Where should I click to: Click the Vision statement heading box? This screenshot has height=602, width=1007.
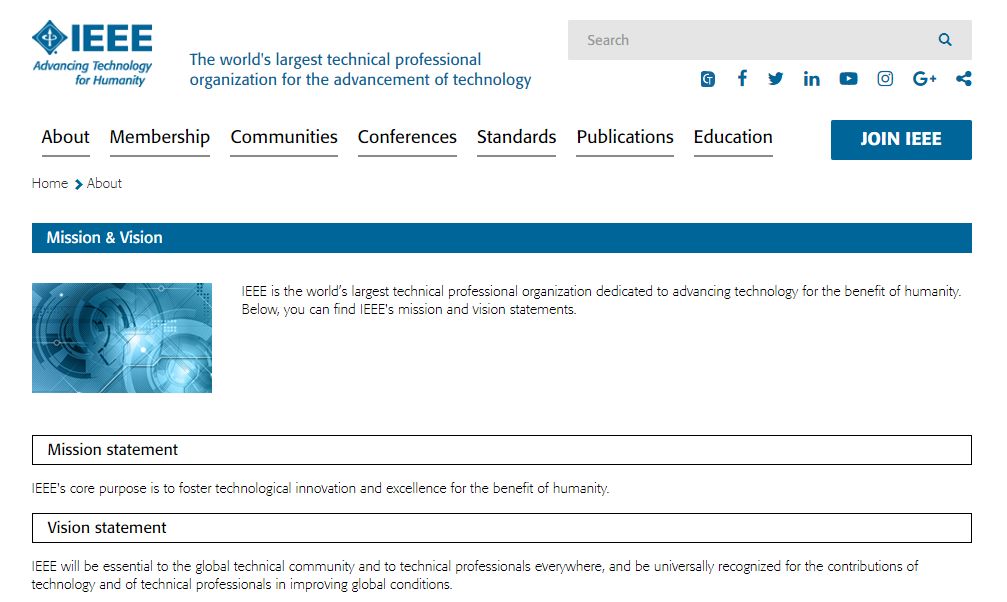(x=502, y=528)
